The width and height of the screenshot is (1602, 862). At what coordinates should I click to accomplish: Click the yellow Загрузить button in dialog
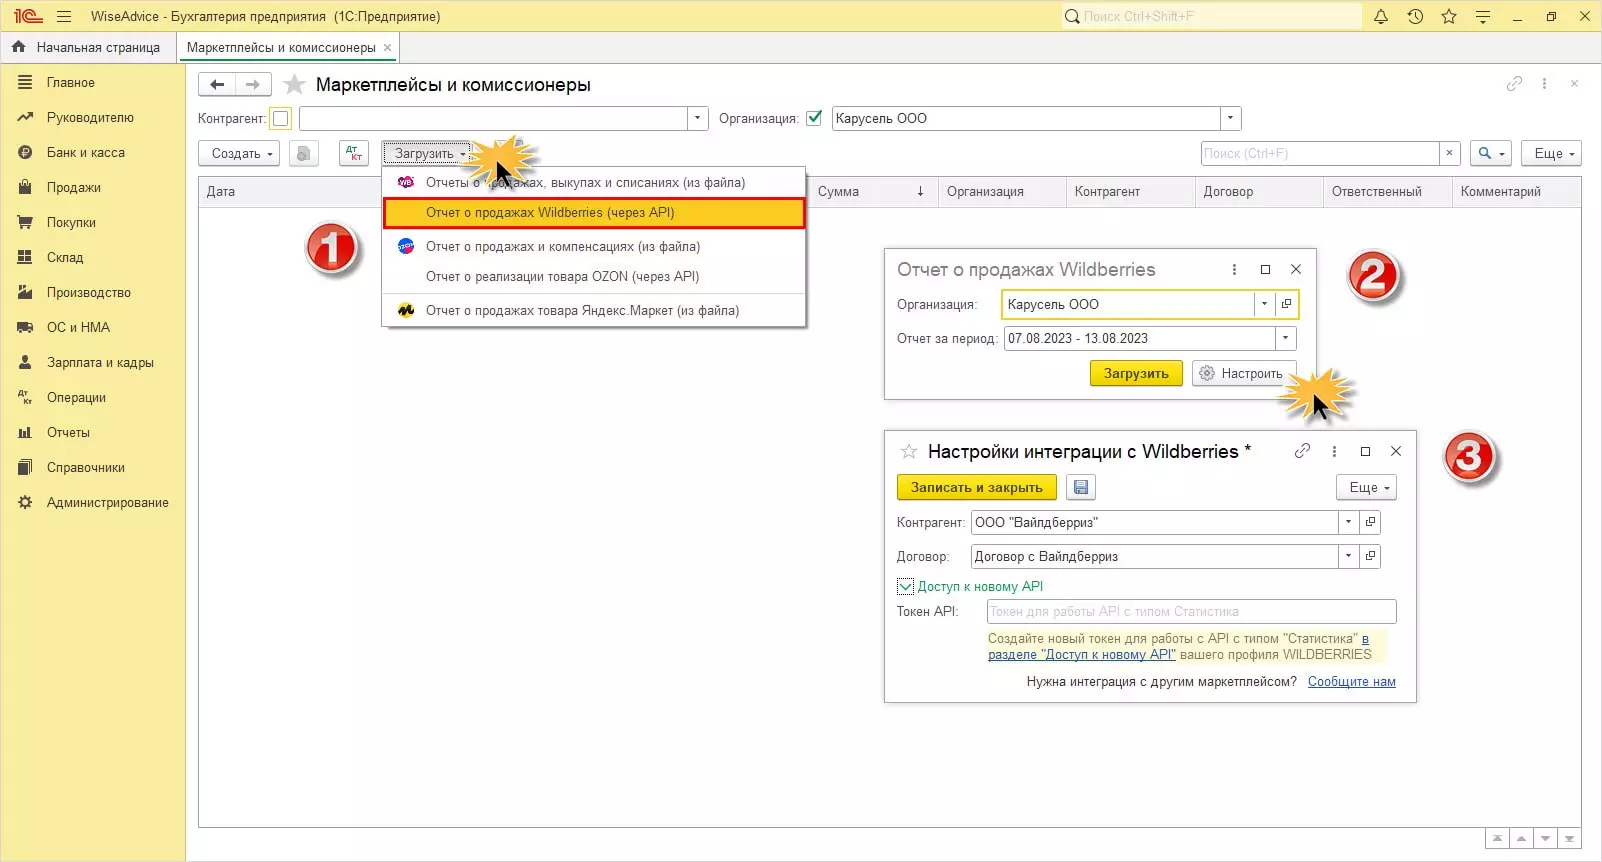pos(1136,373)
